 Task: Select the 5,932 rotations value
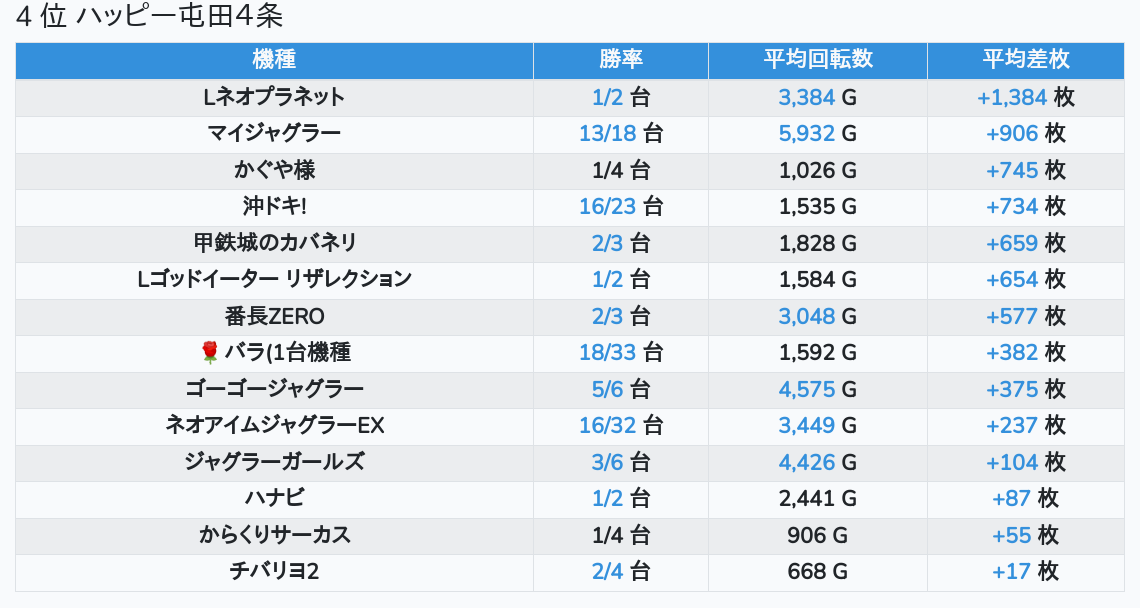pos(807,133)
